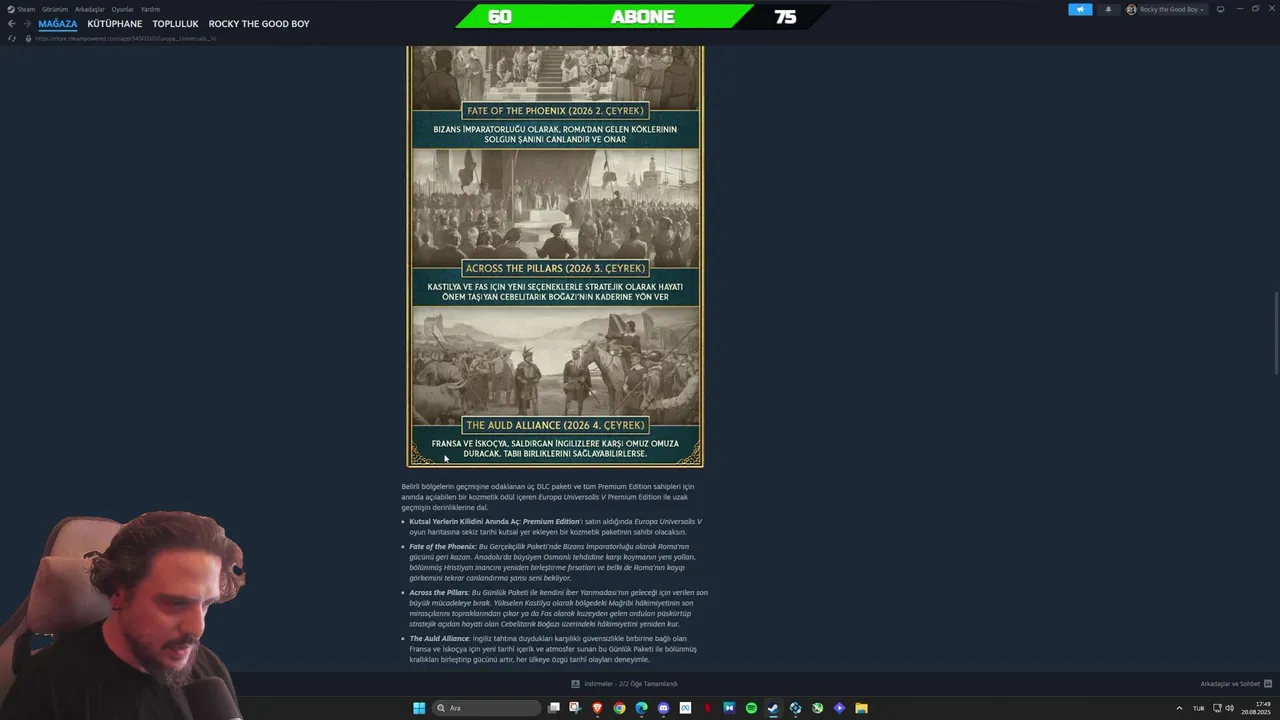
Task: Open Google Chrome from taskbar
Action: pyautogui.click(x=619, y=708)
